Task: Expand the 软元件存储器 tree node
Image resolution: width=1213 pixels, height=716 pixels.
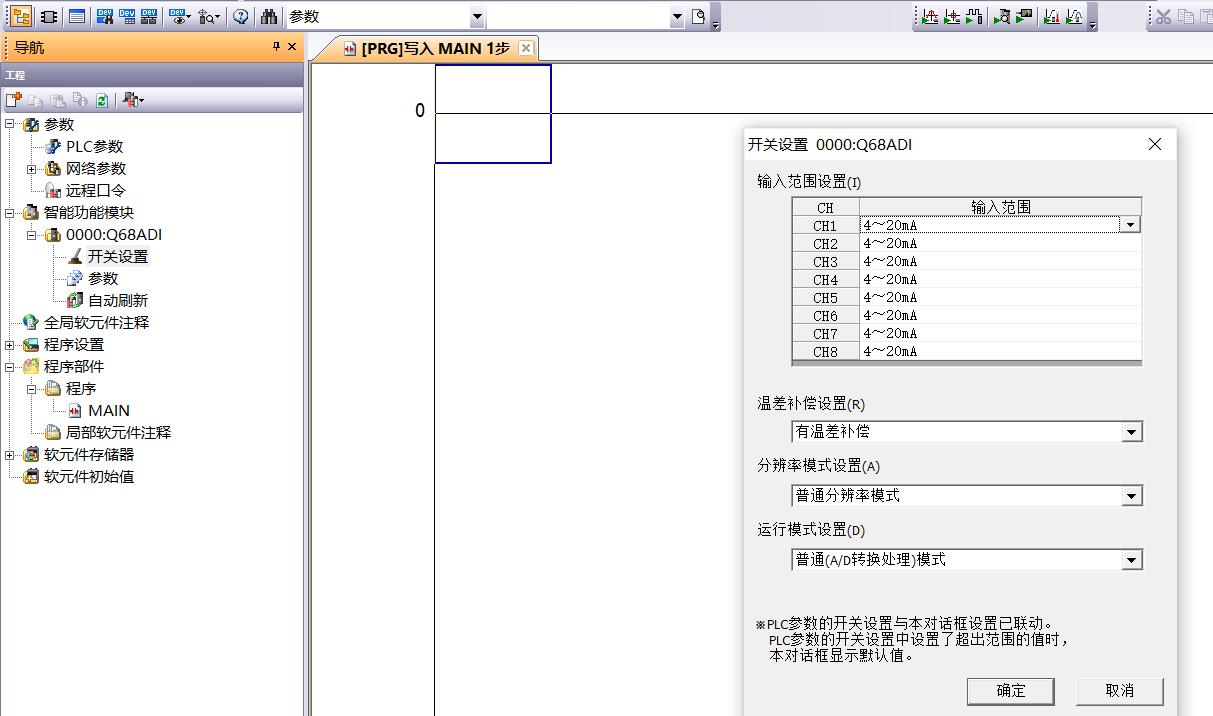Action: point(10,455)
